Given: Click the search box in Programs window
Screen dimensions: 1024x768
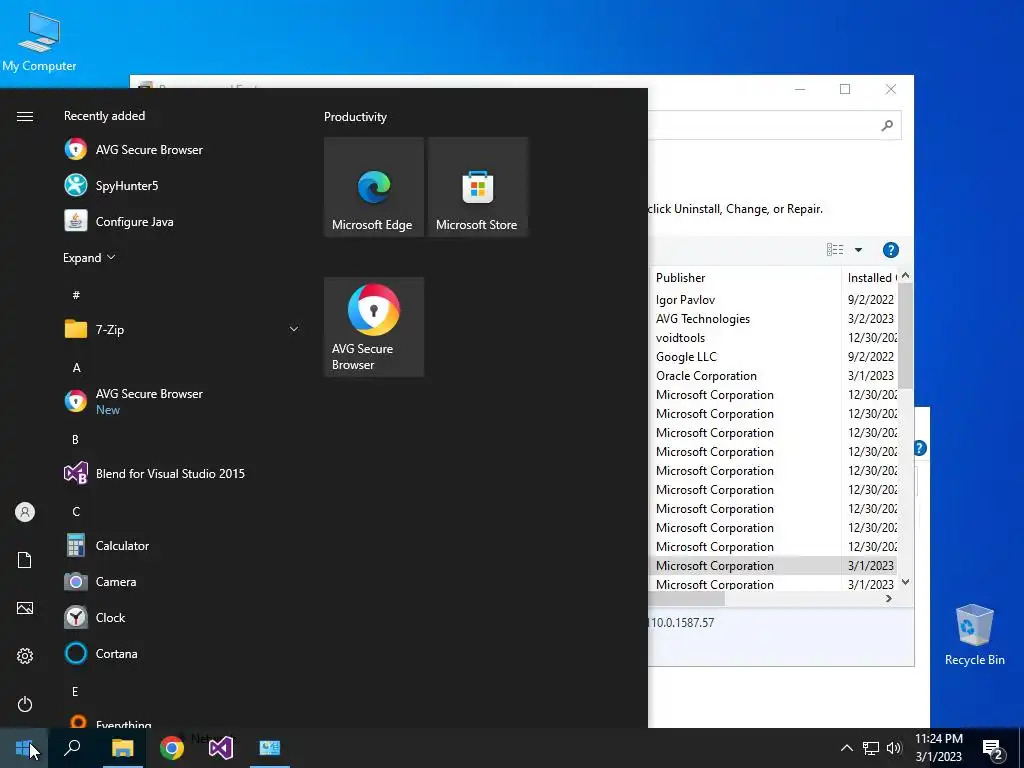Looking at the screenshot, I should point(775,125).
